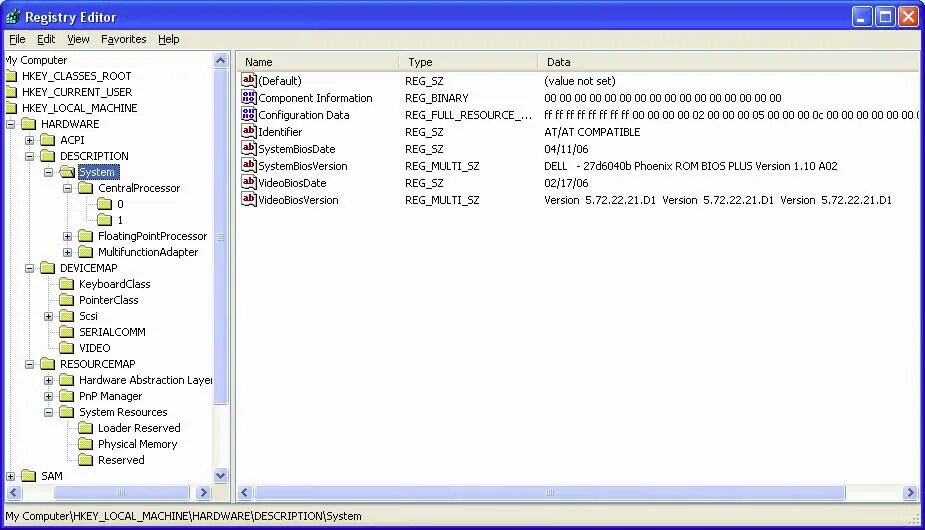925x530 pixels.
Task: Click the tree pane scroll right arrow
Action: 203,492
